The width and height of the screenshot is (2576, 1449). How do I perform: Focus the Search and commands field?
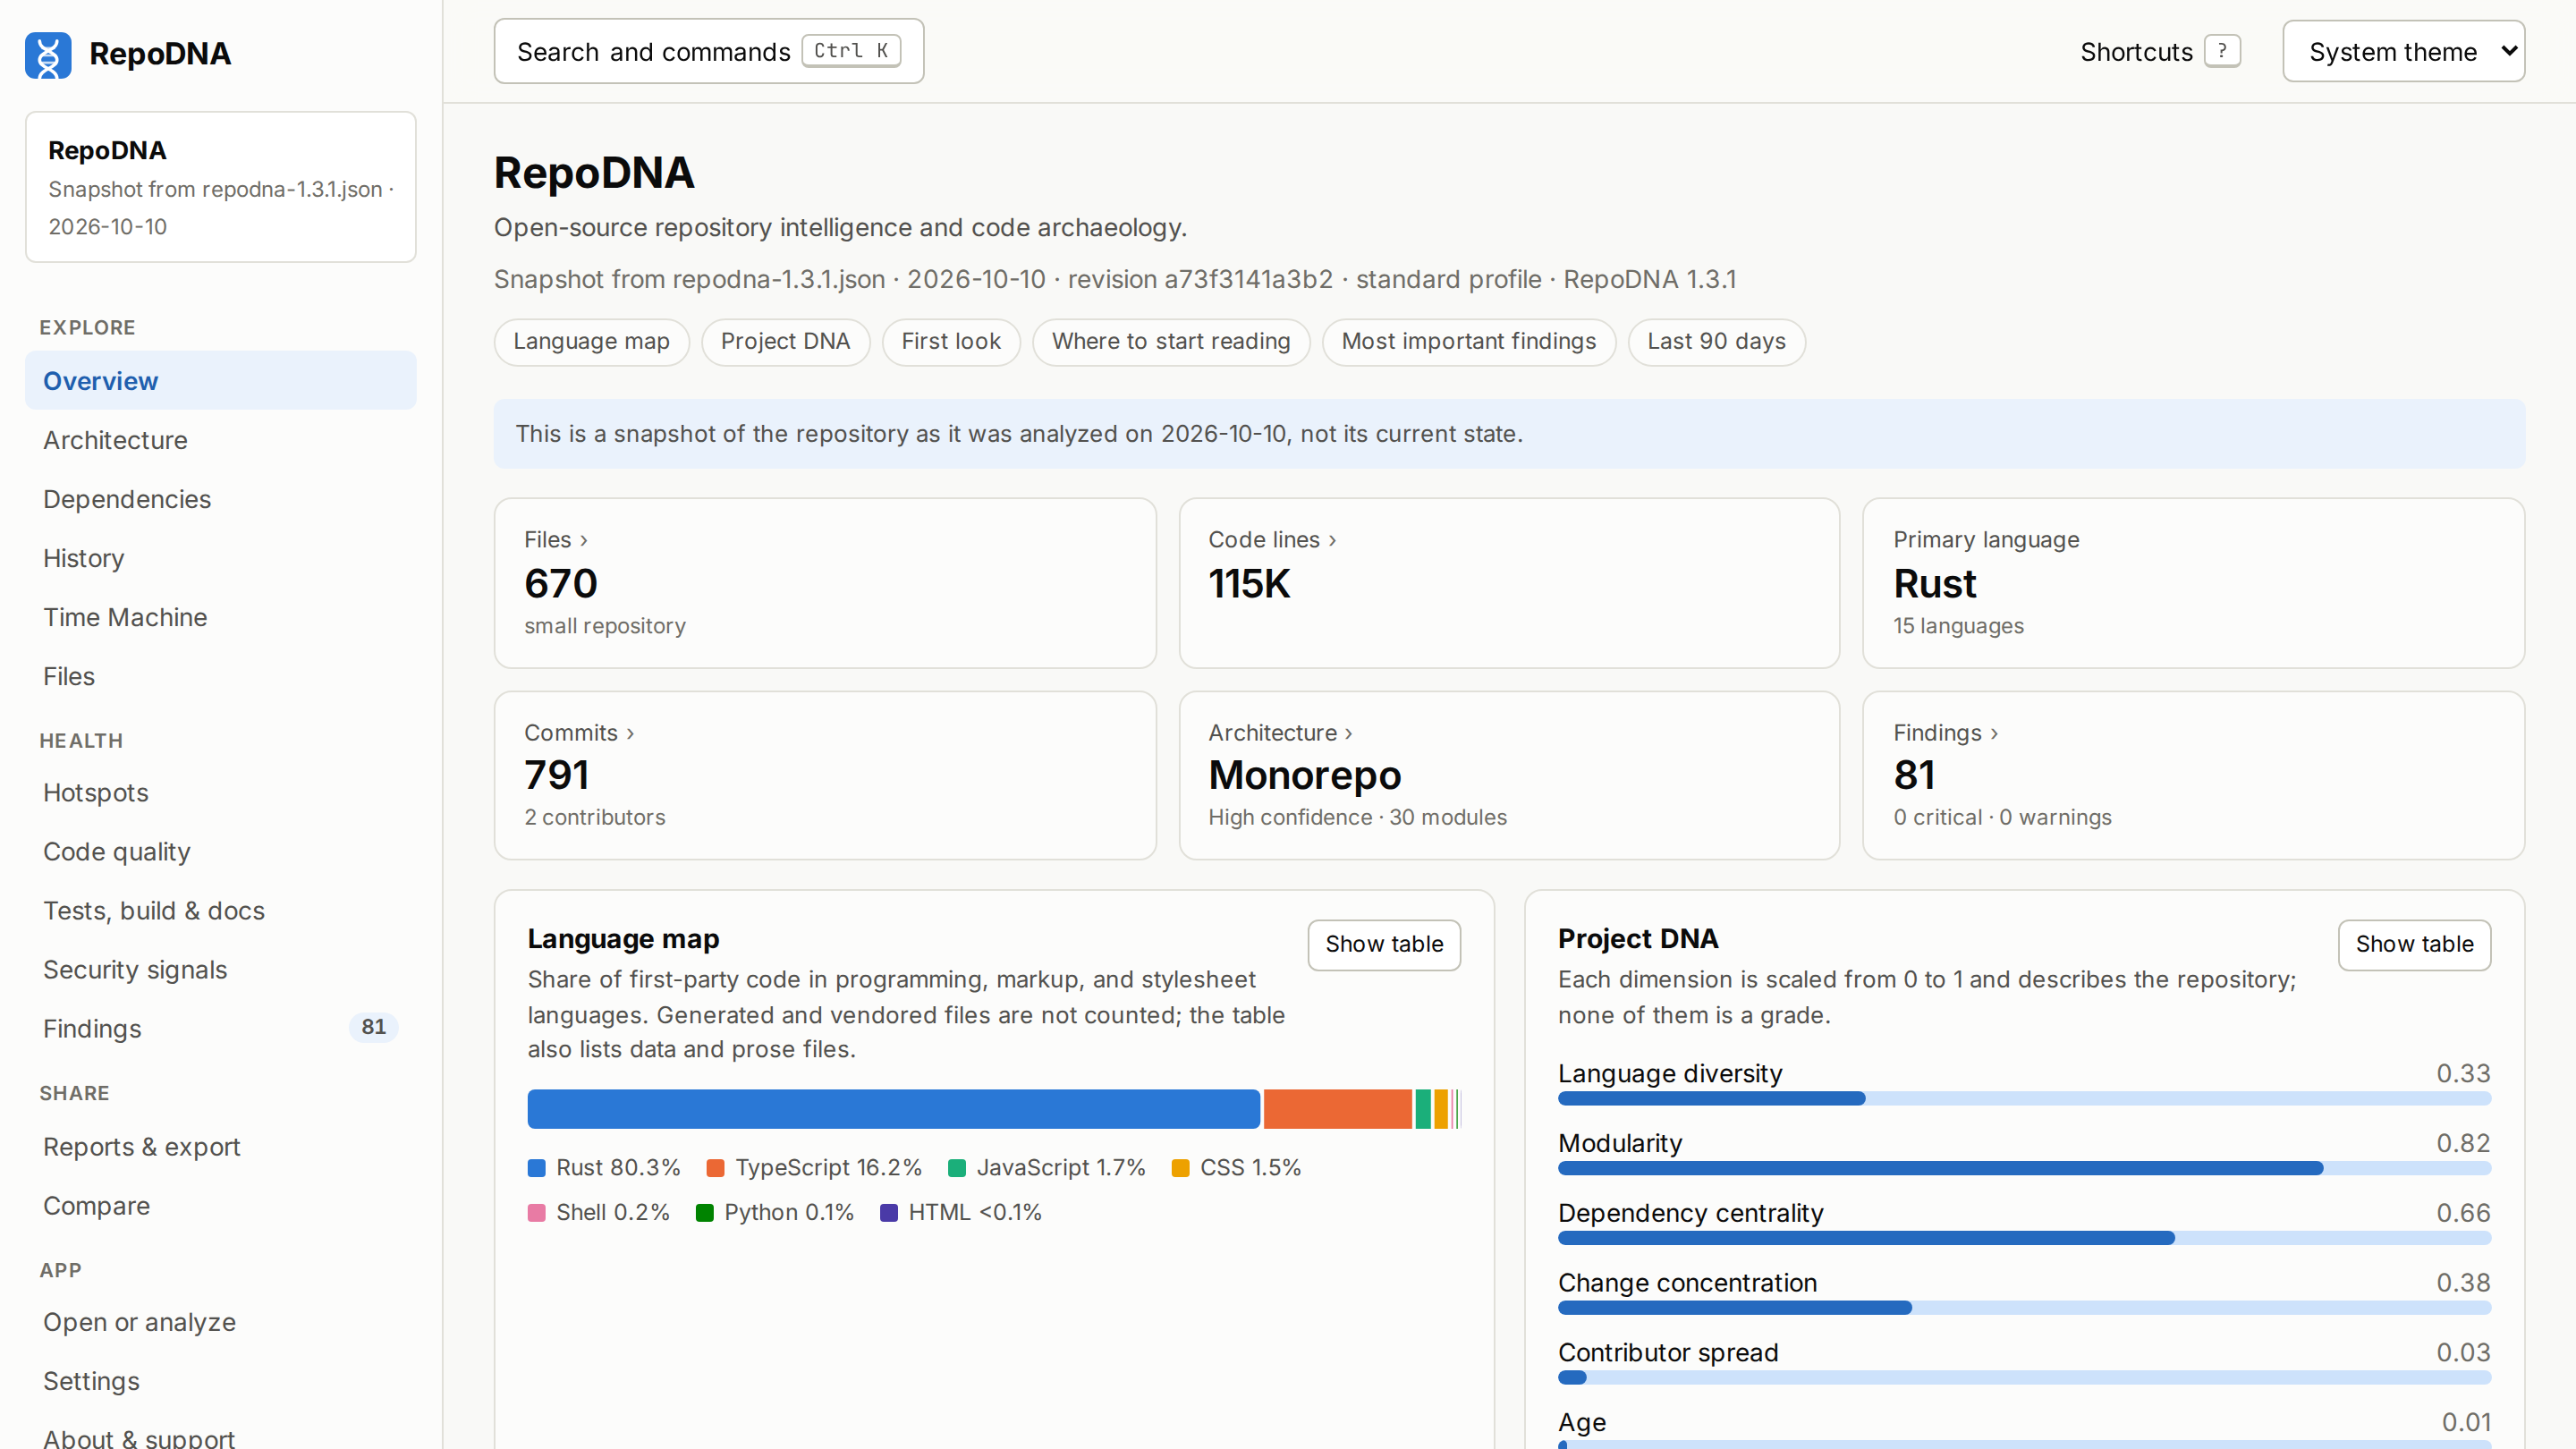708,51
